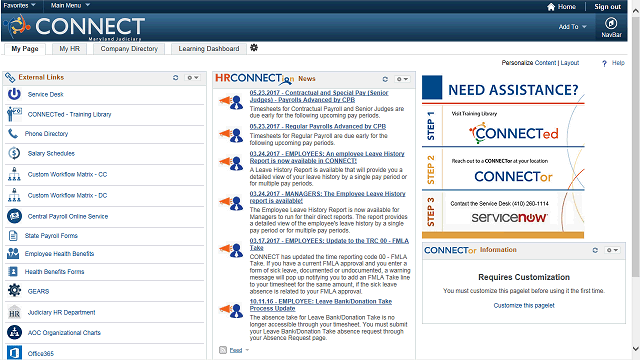Click the Help question mark icon

point(604,63)
